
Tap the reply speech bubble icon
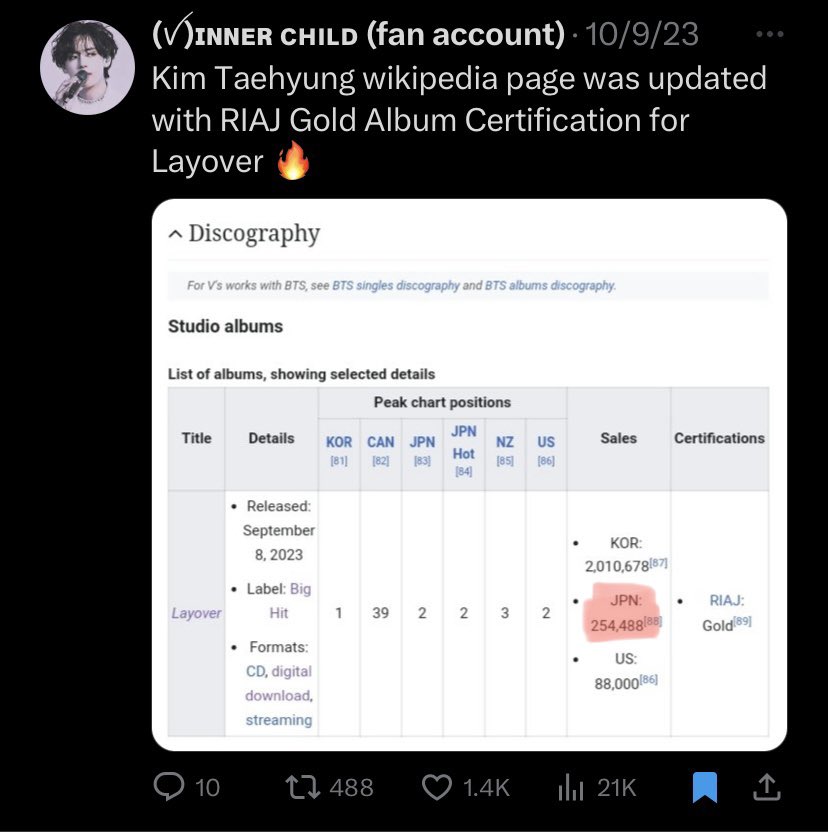pos(169,786)
